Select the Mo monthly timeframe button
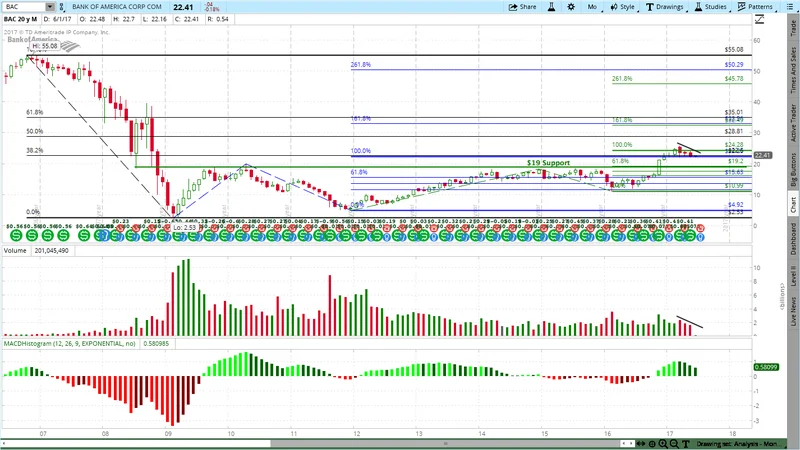 tap(592, 6)
